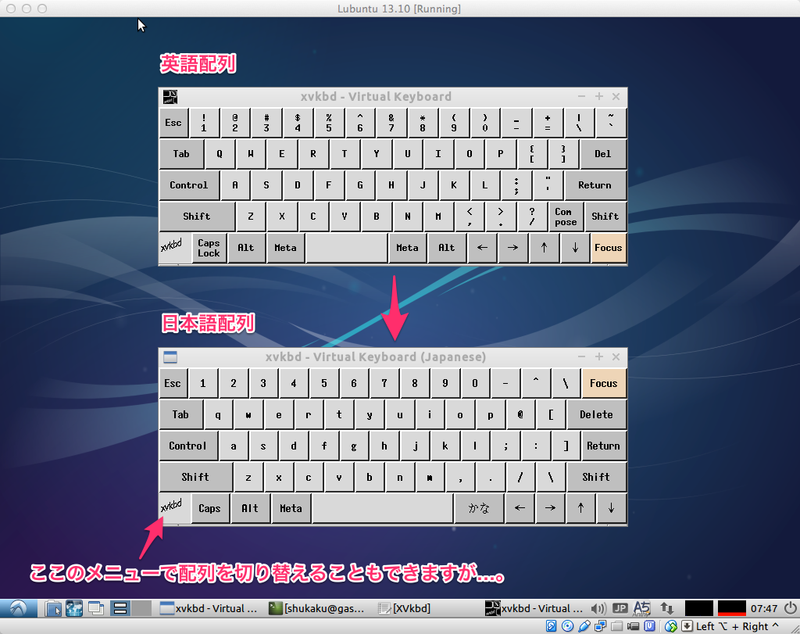Screen dimensions: 800x634
Task: Activate the shukaku@gas terminal taskbar entry
Action: [x=316, y=608]
